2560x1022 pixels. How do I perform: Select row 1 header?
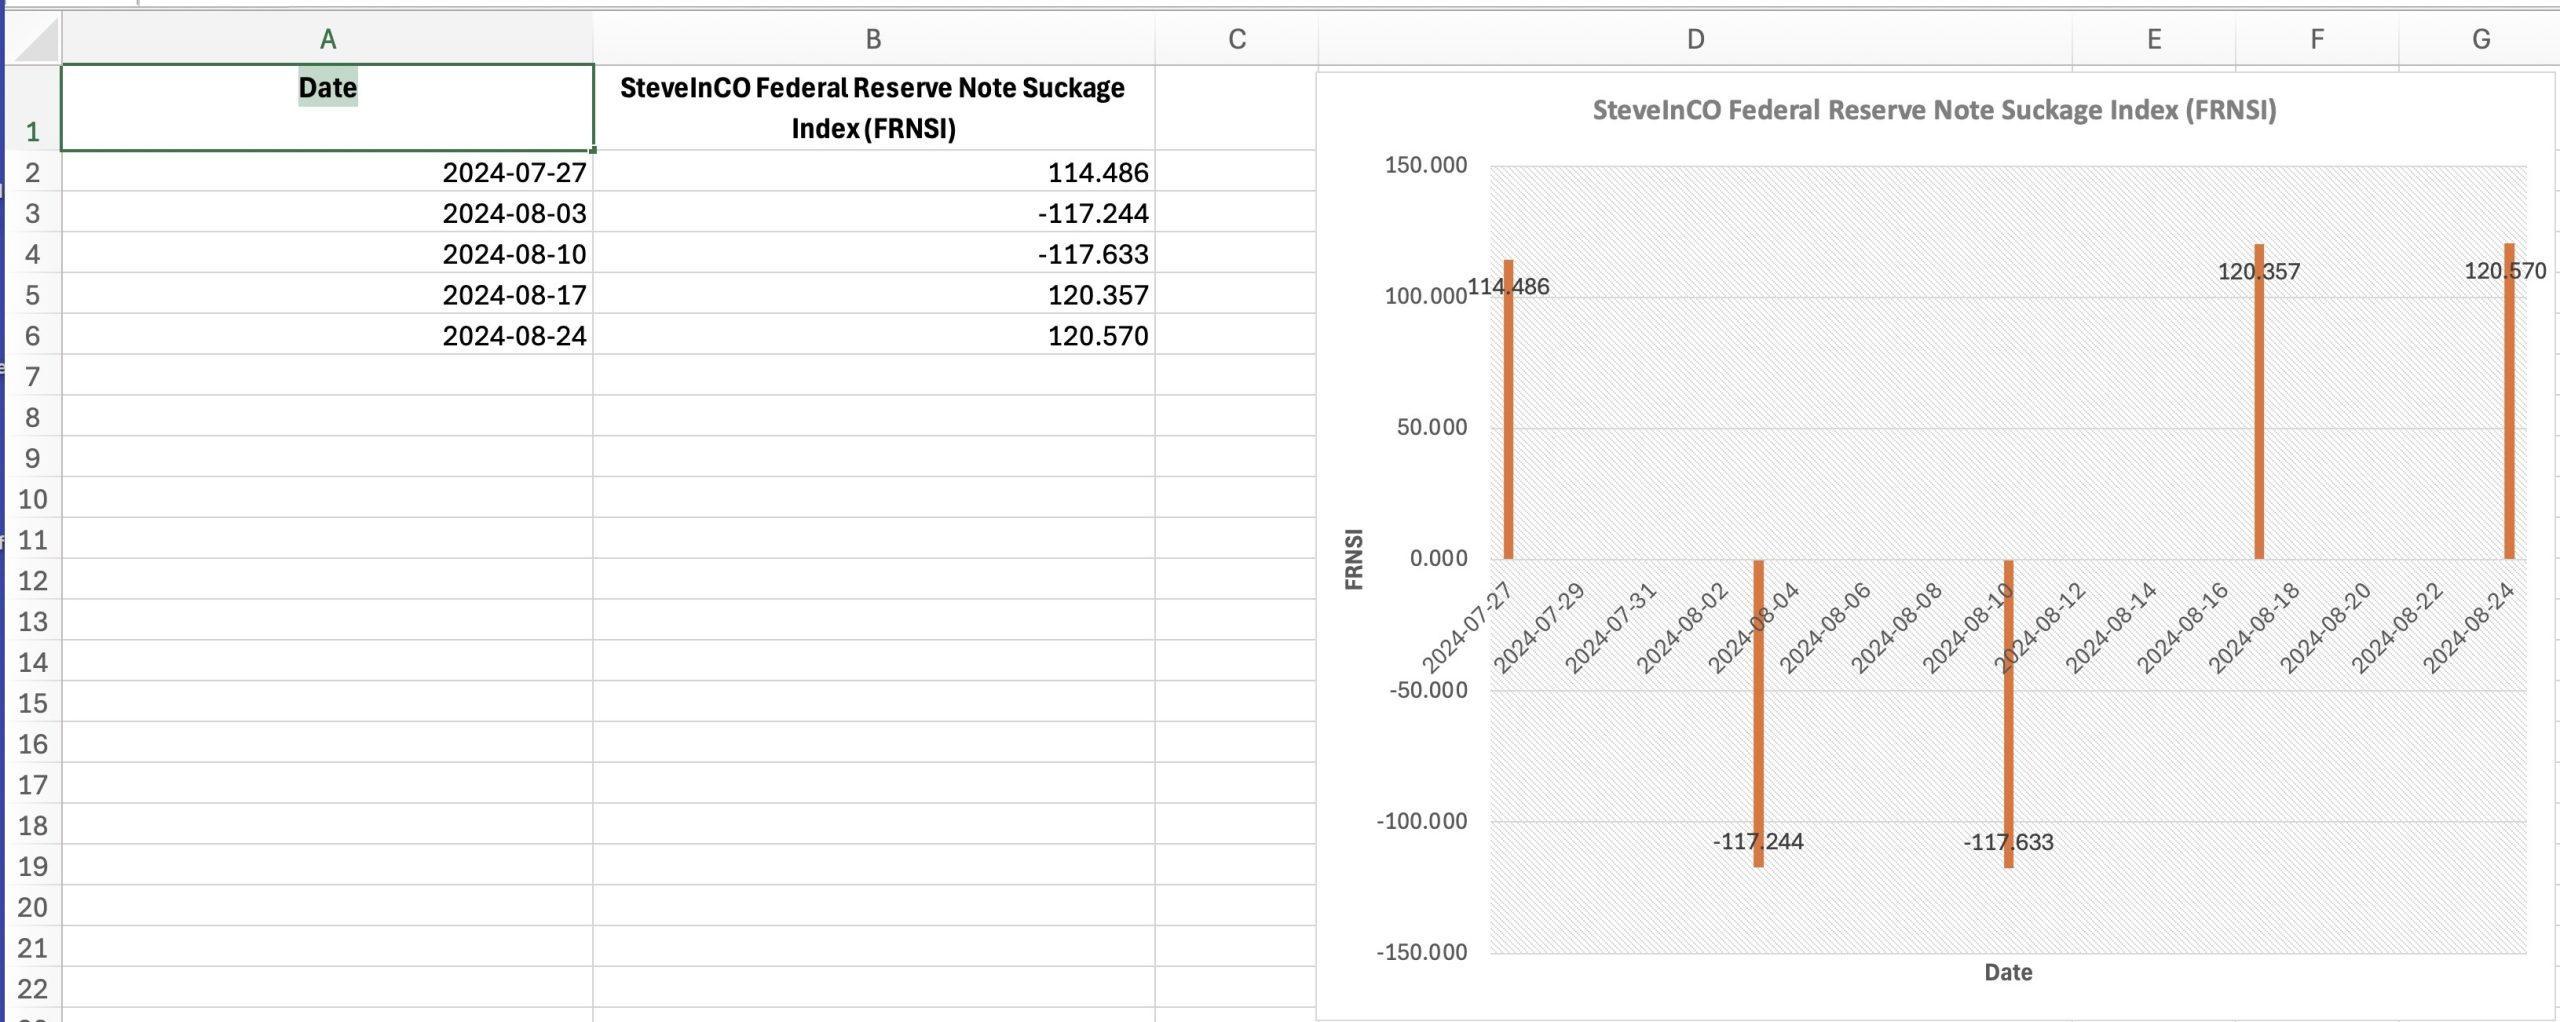(x=32, y=108)
